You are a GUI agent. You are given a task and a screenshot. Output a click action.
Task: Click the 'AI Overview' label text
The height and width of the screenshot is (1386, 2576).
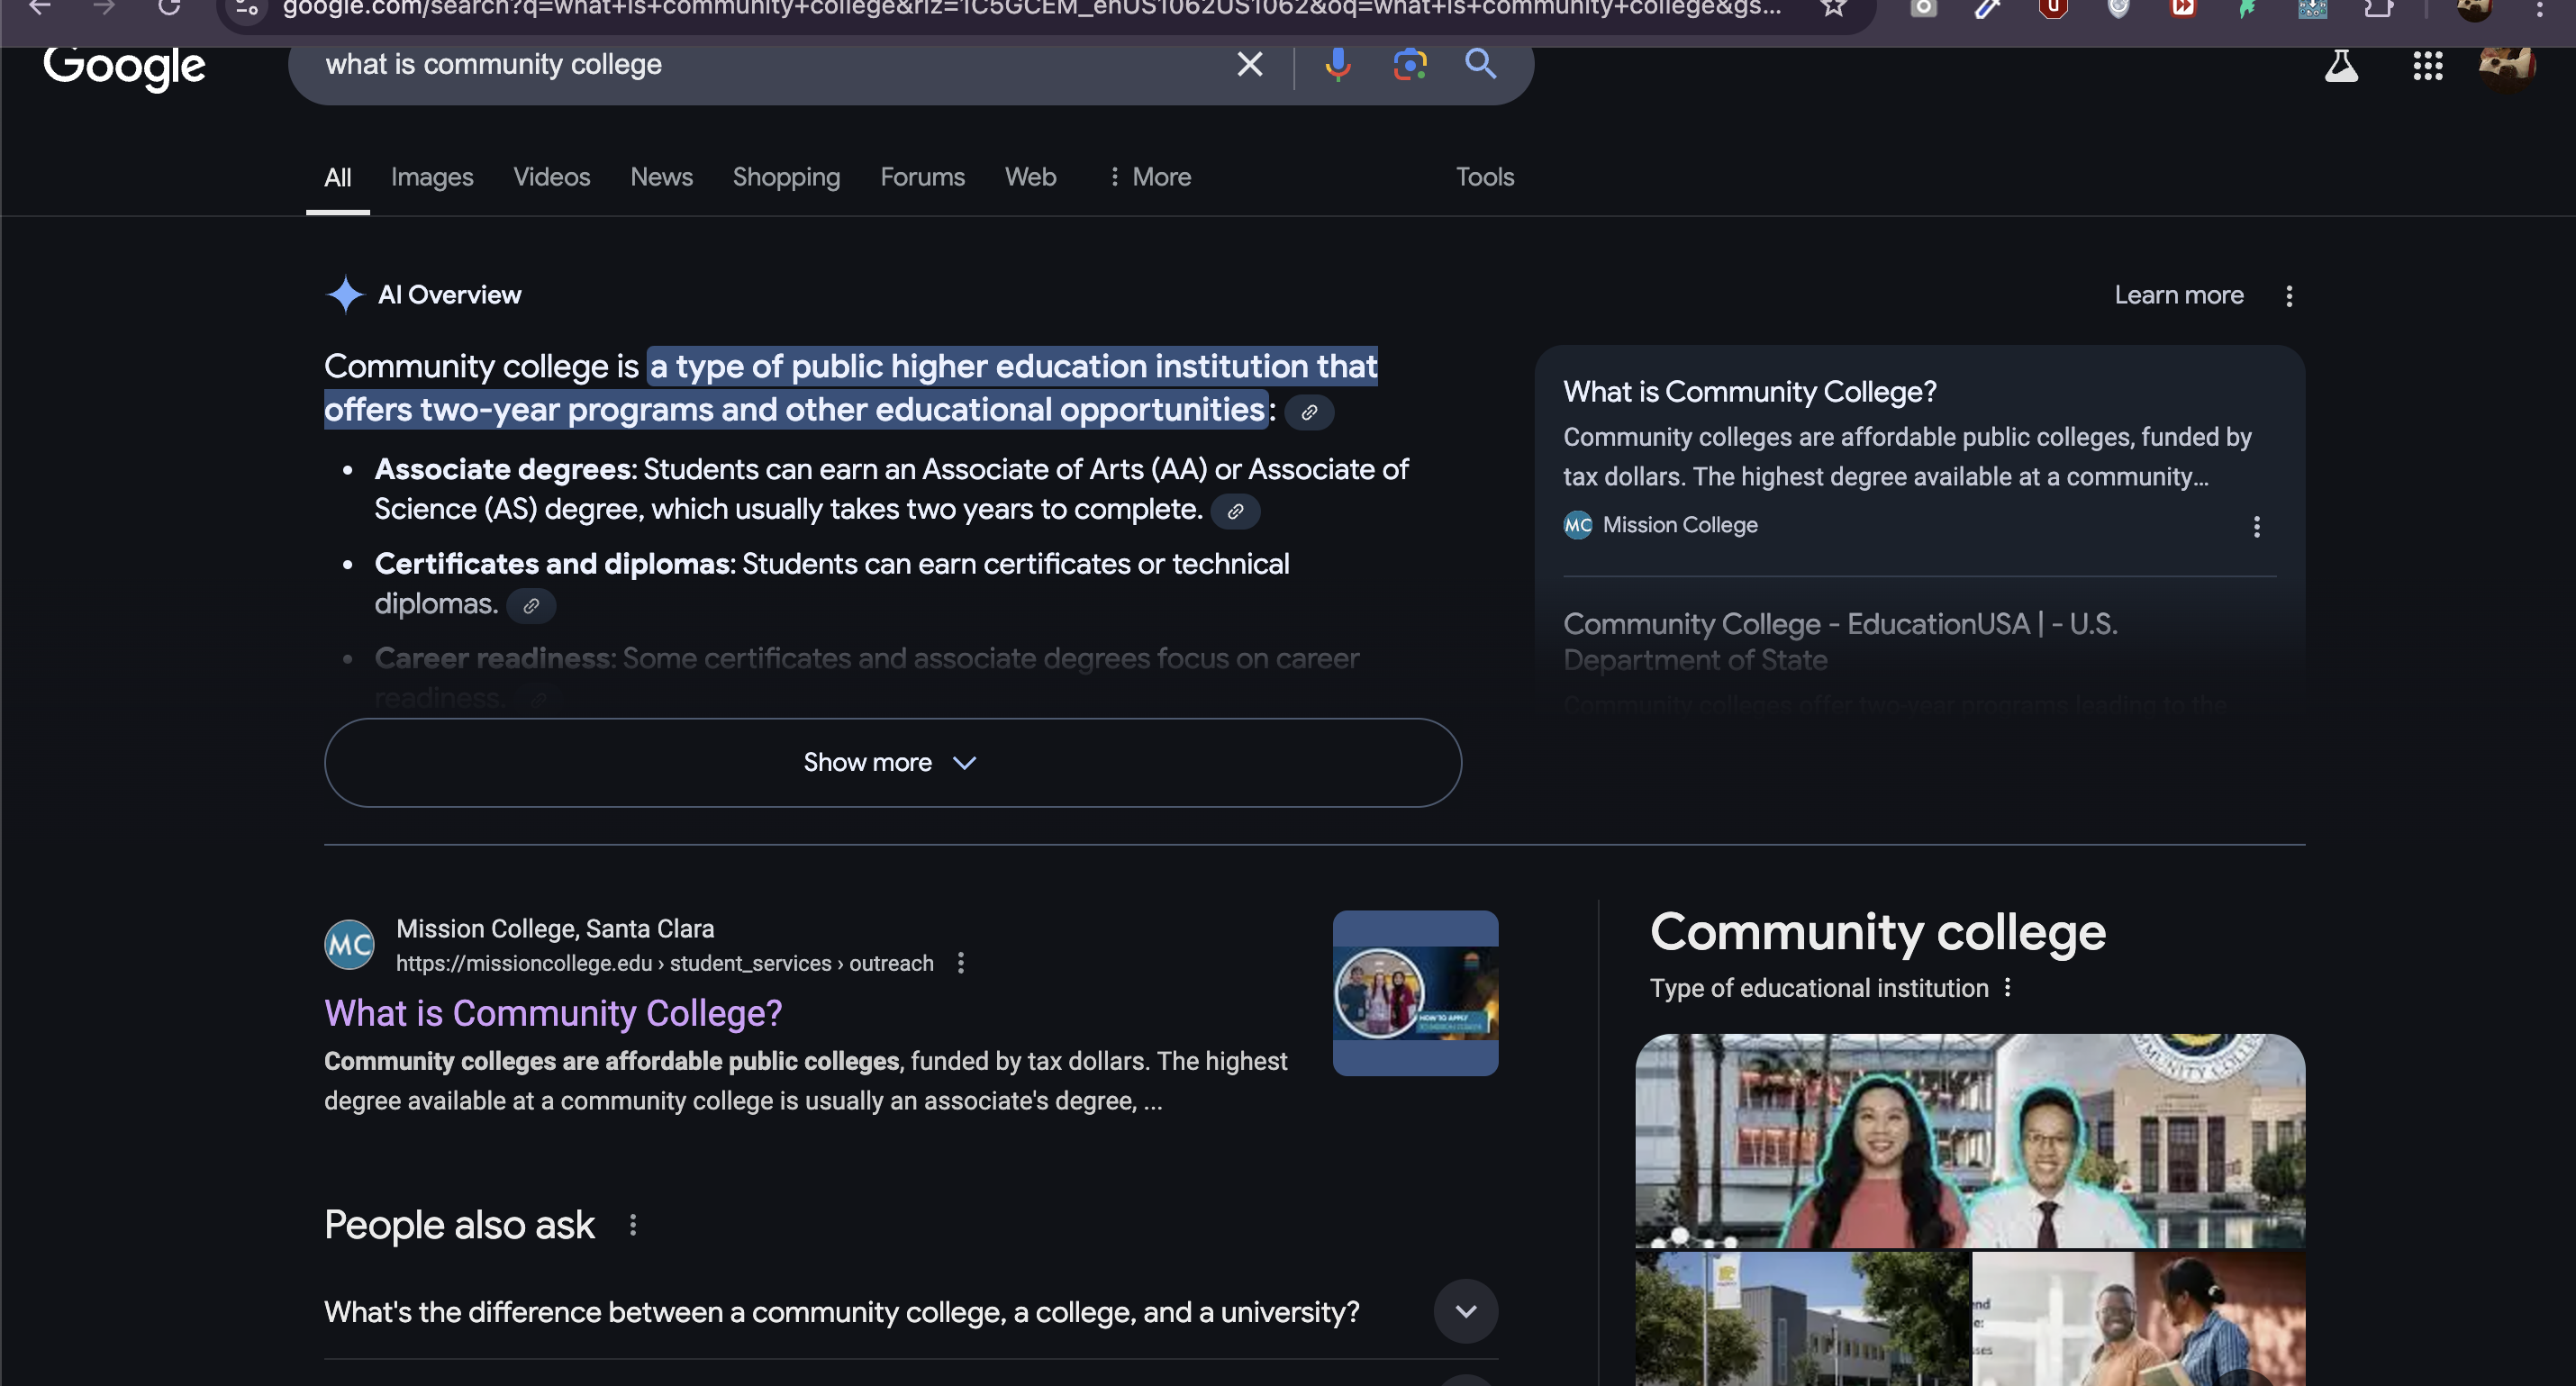point(449,295)
